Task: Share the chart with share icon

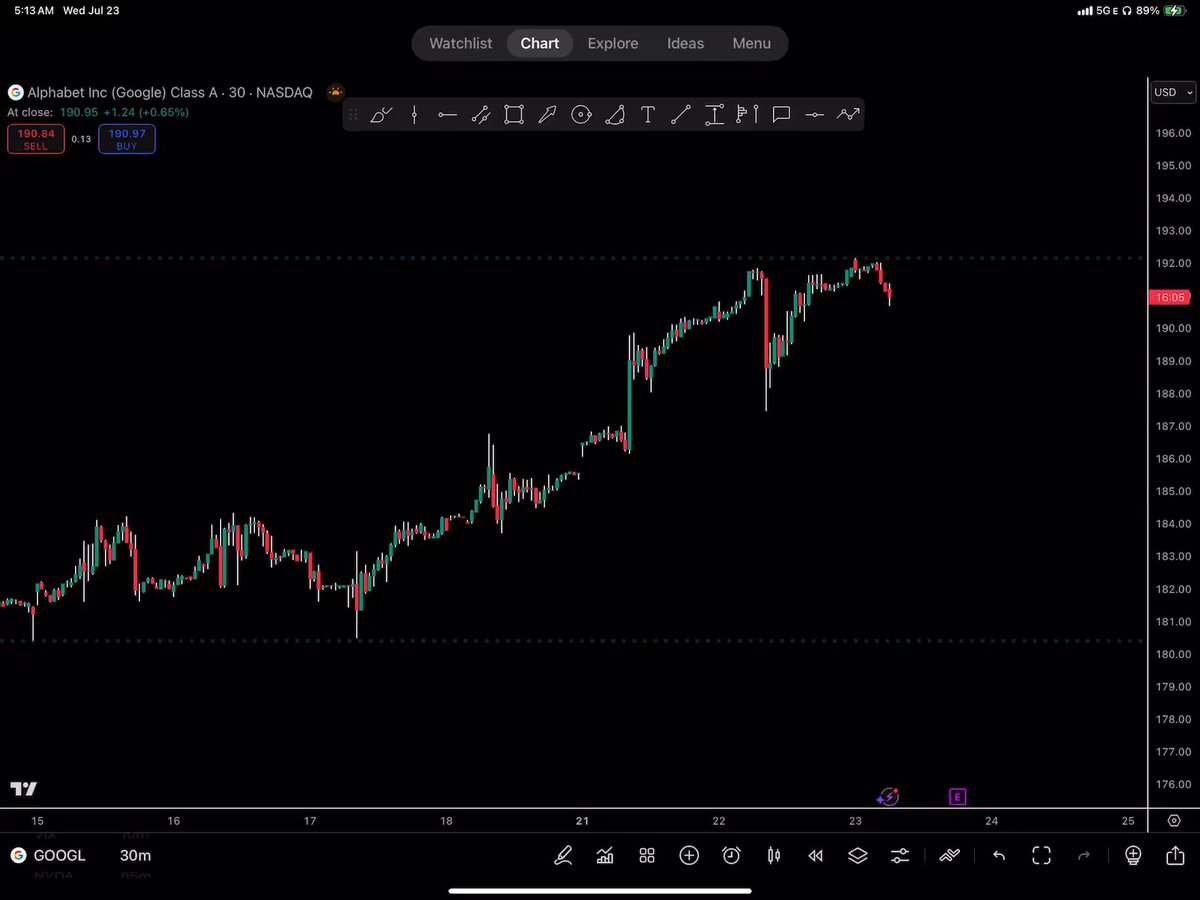Action: tap(1175, 856)
